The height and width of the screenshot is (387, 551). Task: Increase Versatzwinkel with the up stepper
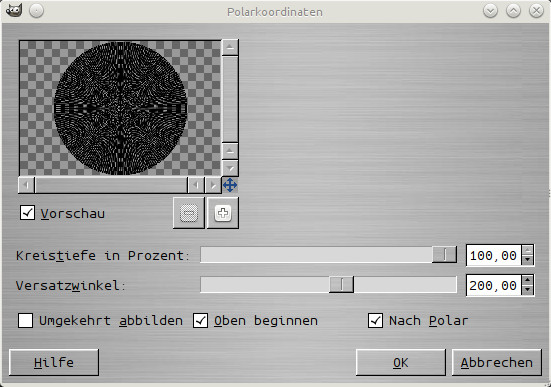point(527,280)
